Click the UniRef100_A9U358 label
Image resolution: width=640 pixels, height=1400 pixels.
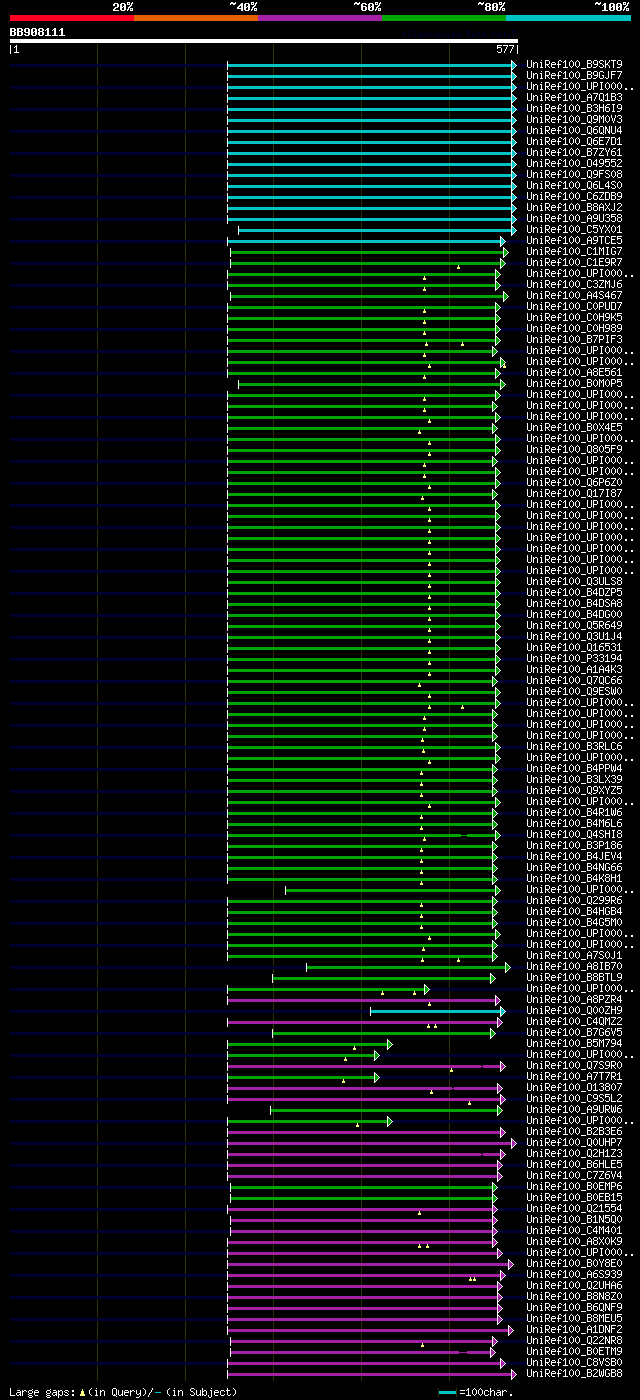coord(574,218)
